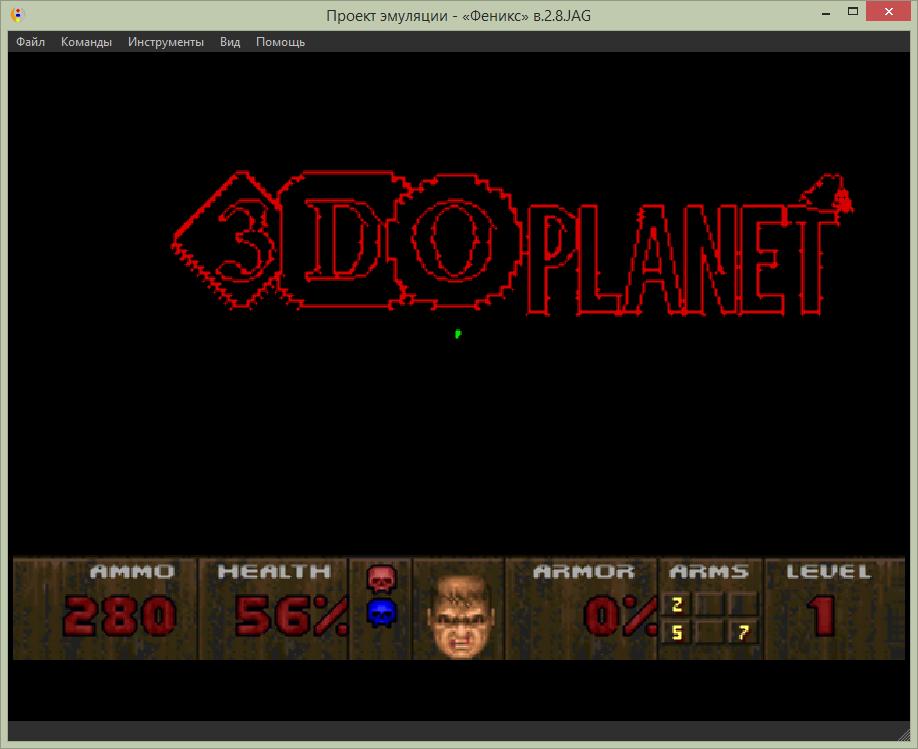Click the Phoenix emulator app icon in title bar
The width and height of the screenshot is (918, 749).
click(x=18, y=15)
